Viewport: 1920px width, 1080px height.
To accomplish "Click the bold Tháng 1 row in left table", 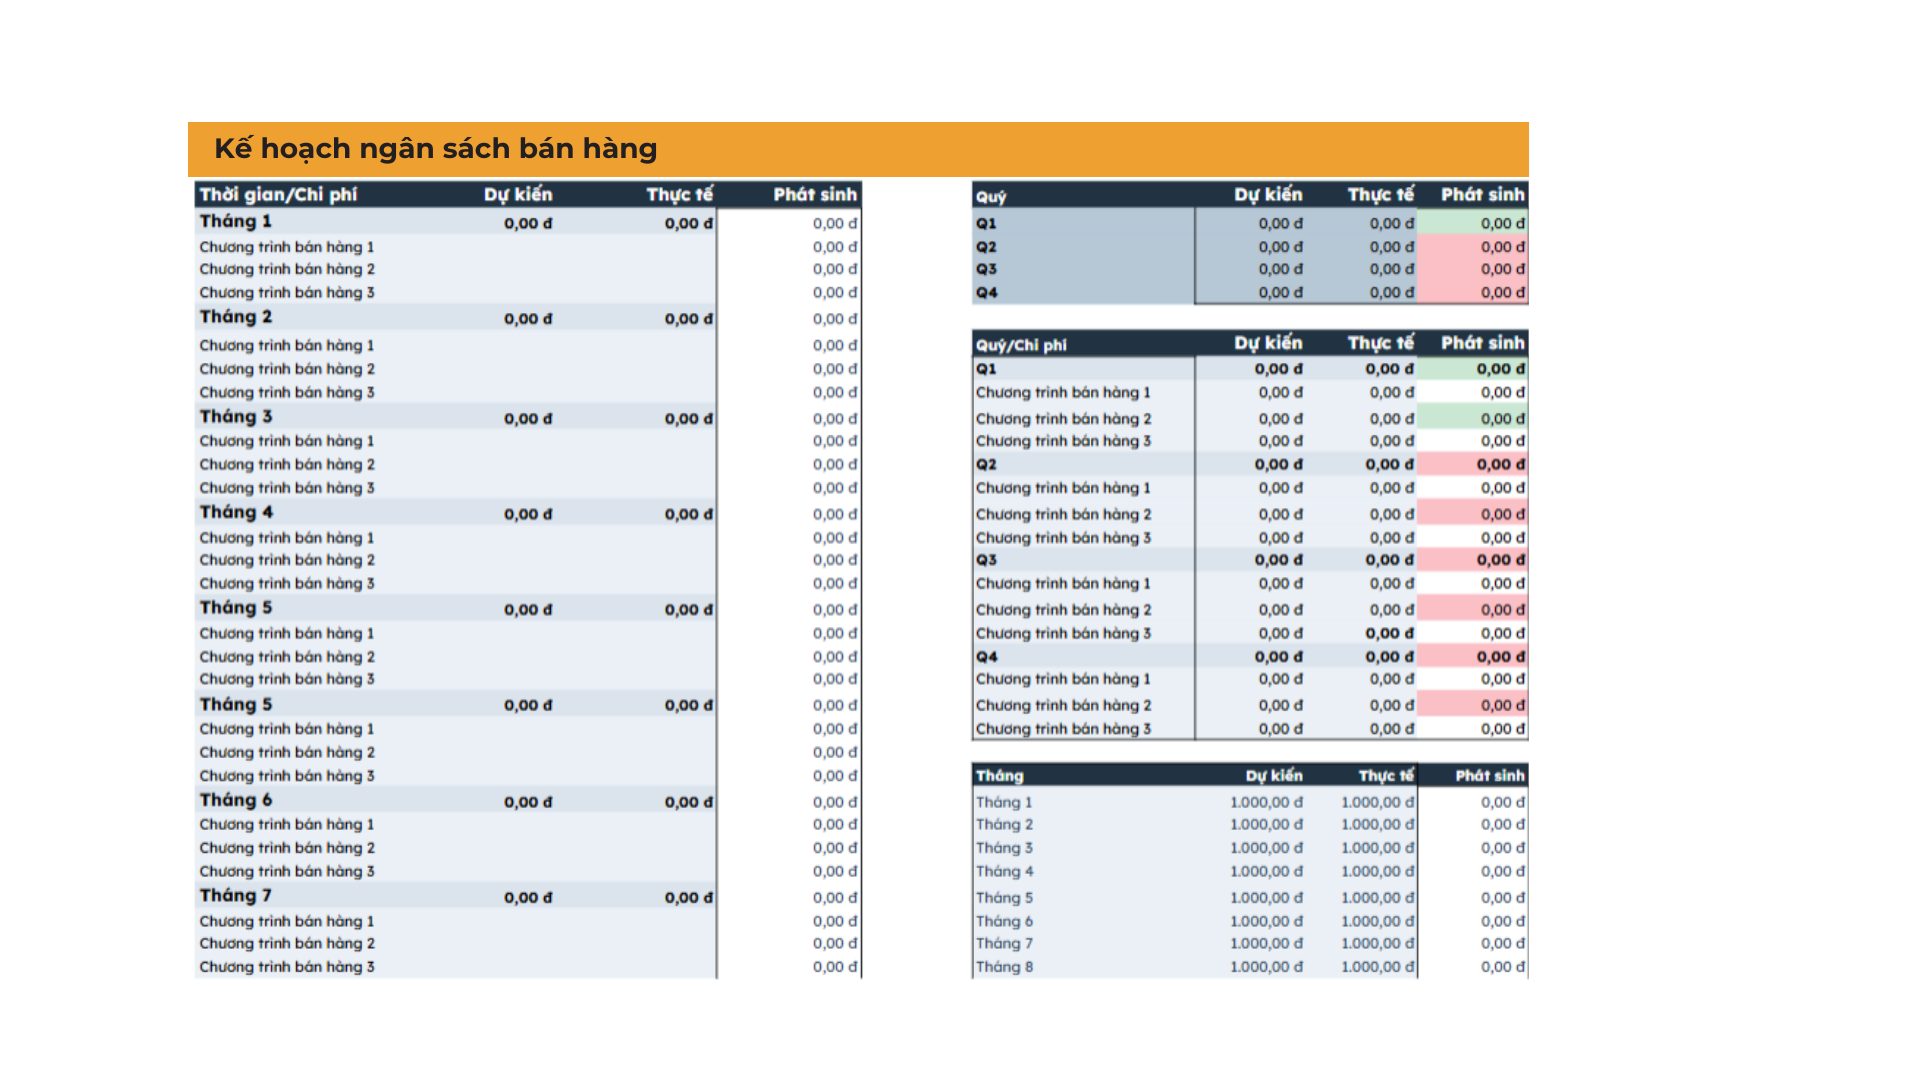I will (236, 222).
